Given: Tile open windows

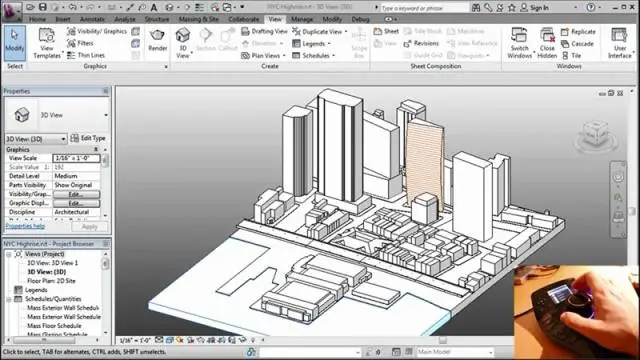Looking at the screenshot, I should point(571,56).
